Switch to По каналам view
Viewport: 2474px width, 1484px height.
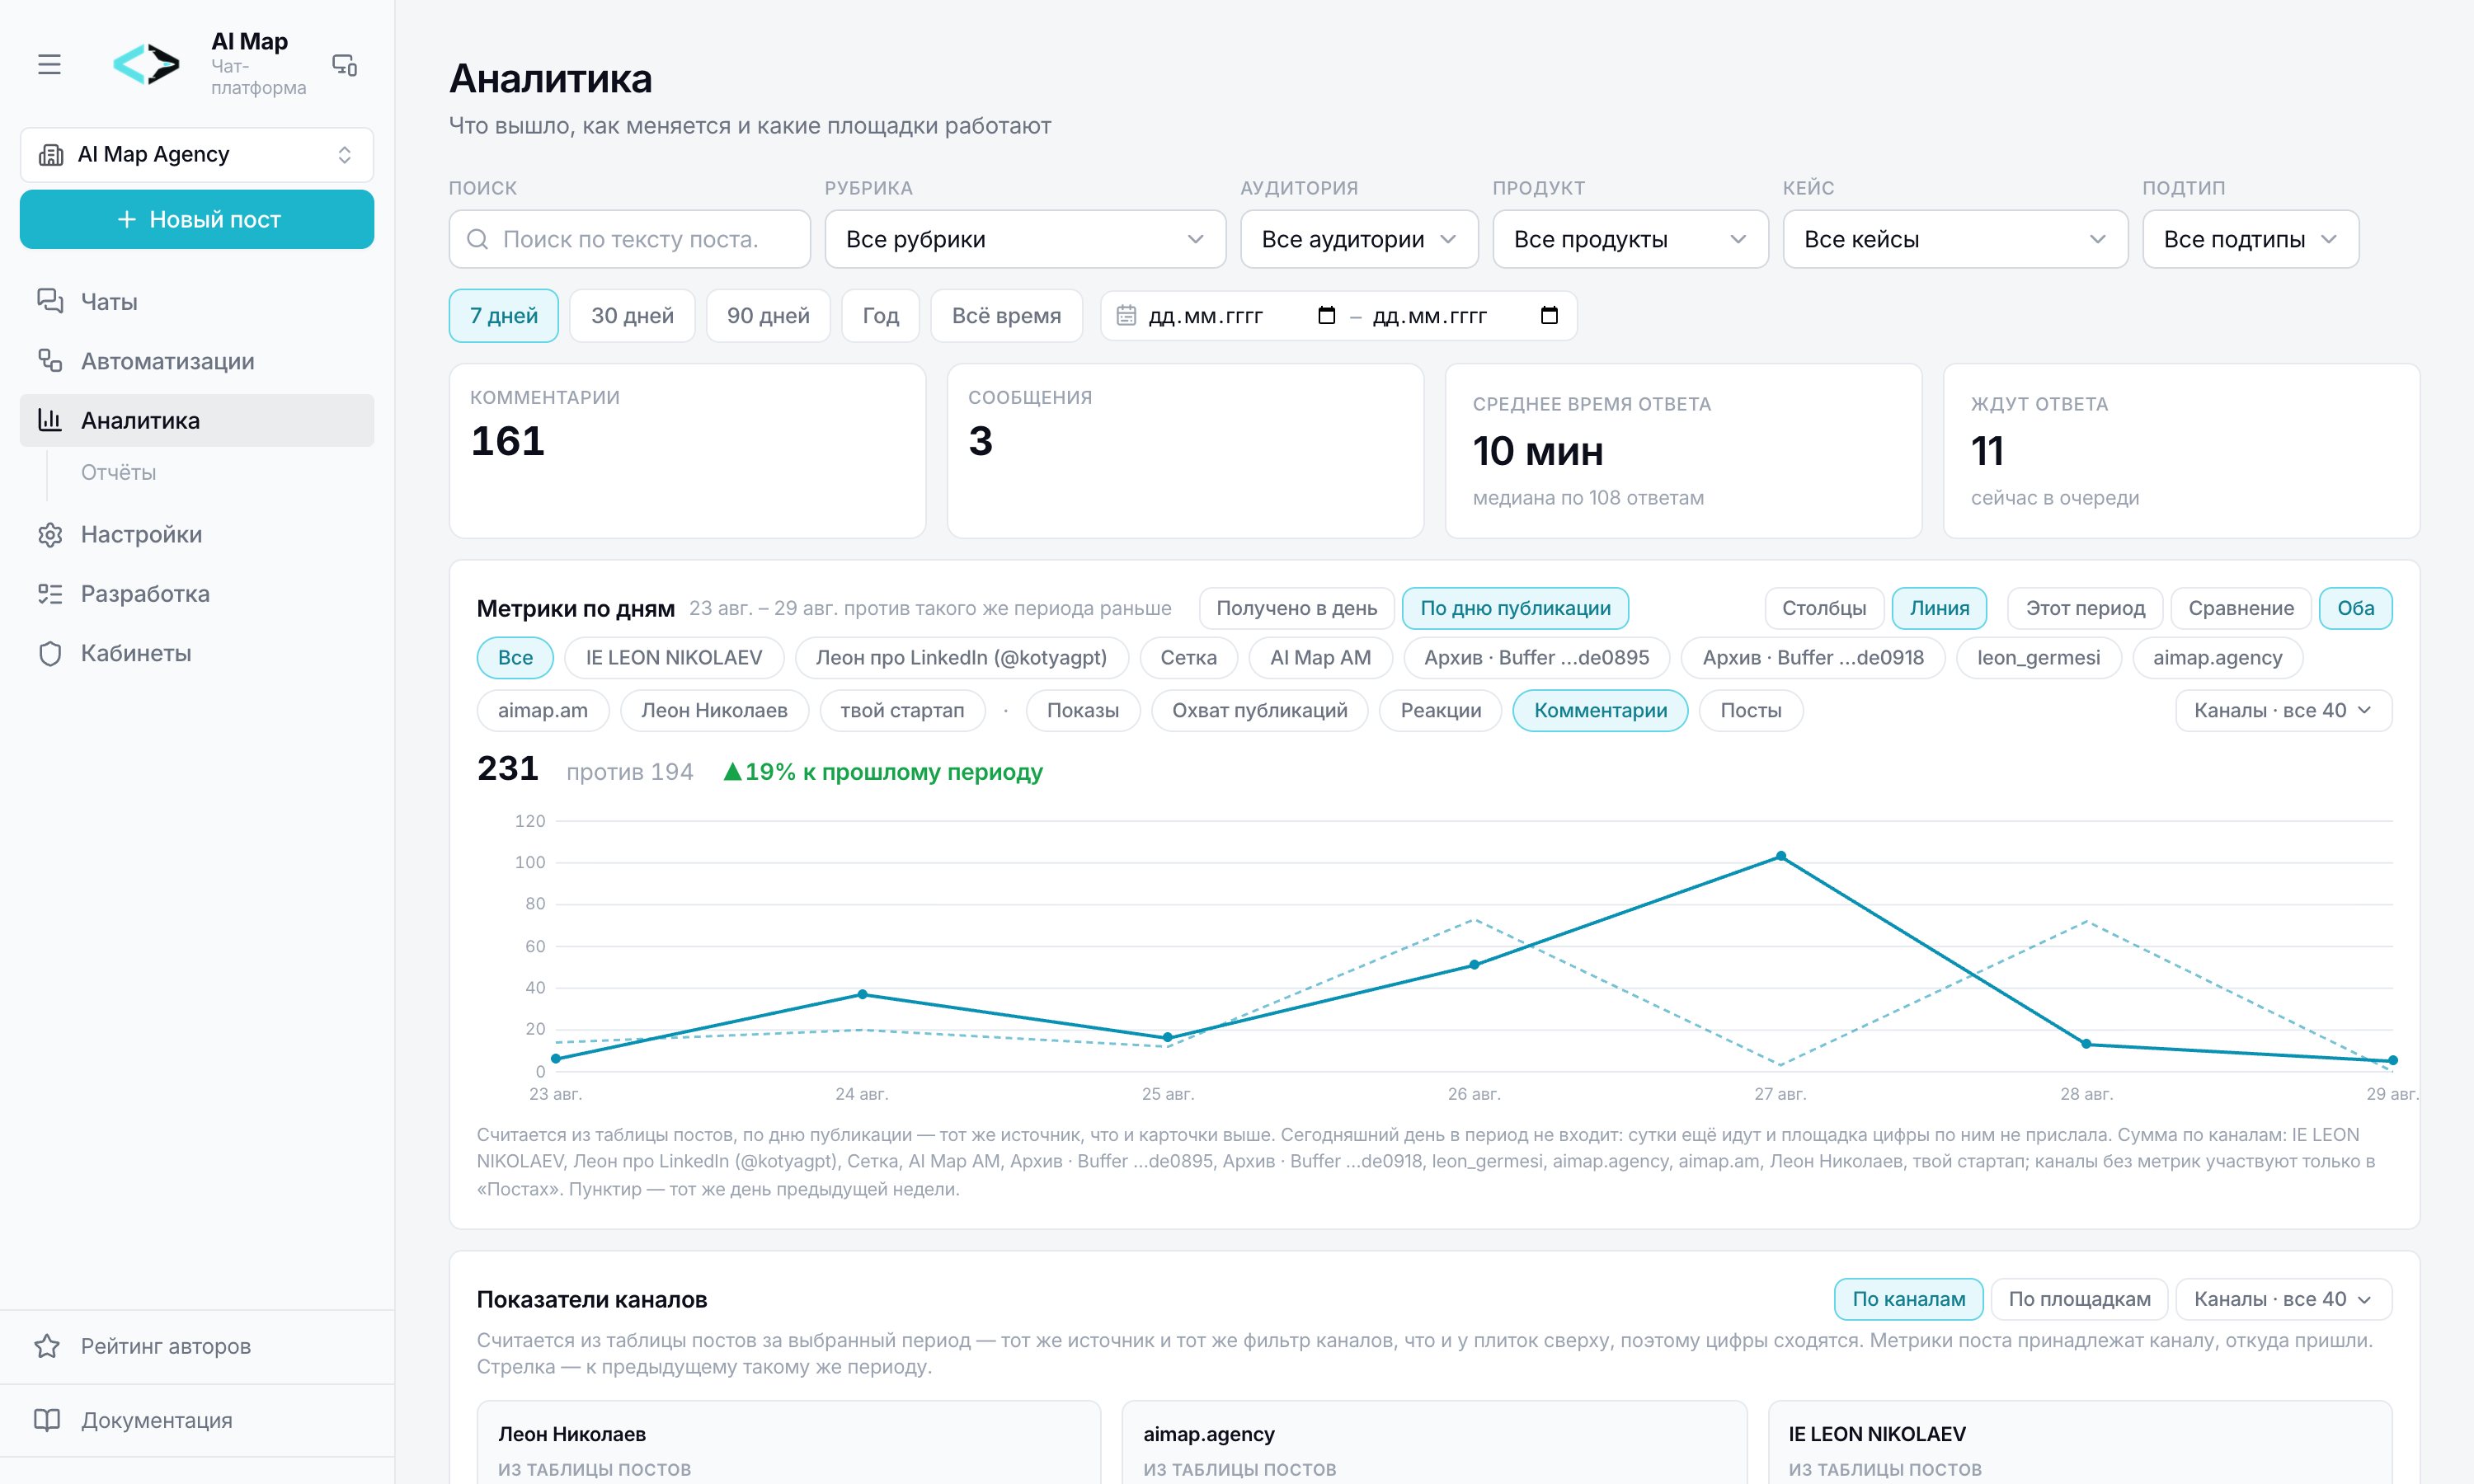1908,1299
